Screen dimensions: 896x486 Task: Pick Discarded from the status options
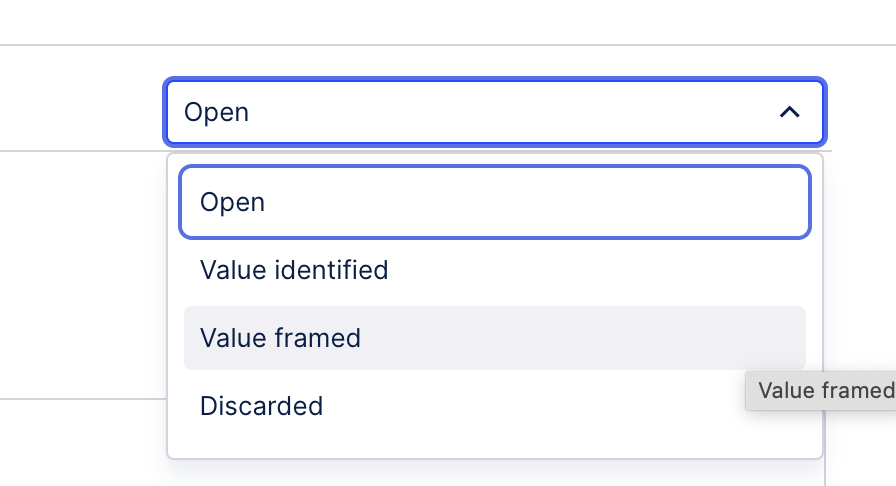click(494, 406)
